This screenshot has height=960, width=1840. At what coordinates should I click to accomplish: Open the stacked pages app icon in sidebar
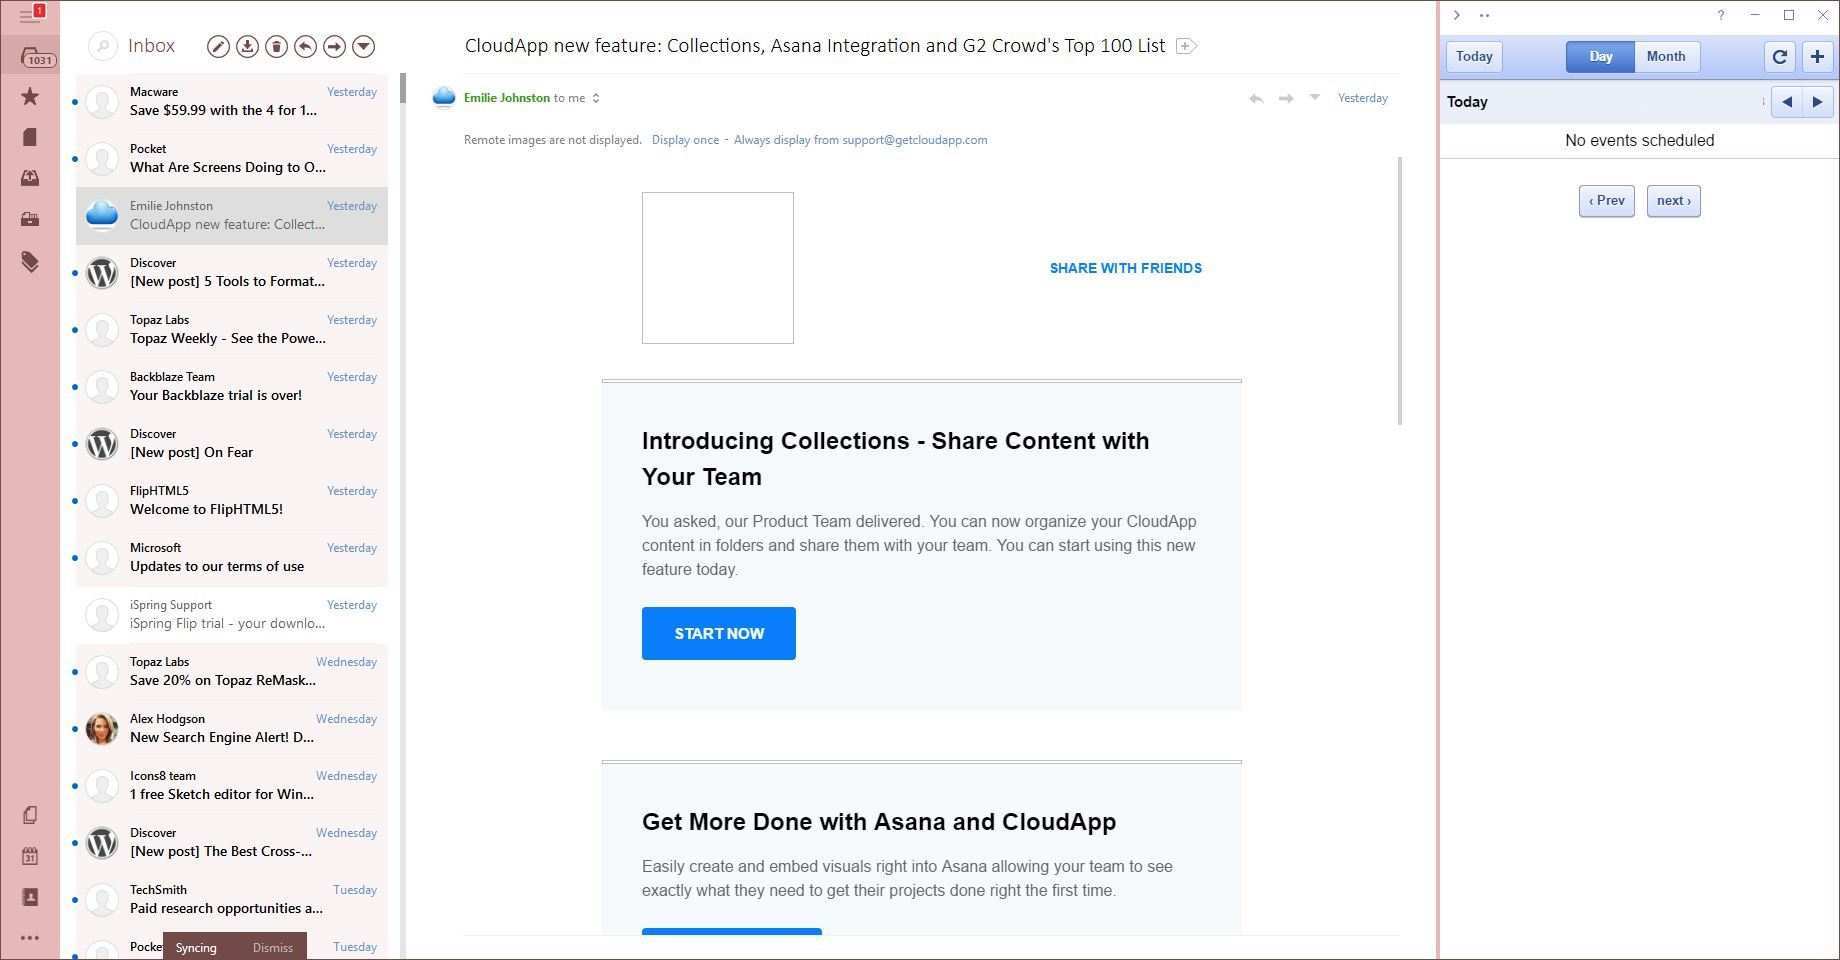pyautogui.click(x=30, y=815)
